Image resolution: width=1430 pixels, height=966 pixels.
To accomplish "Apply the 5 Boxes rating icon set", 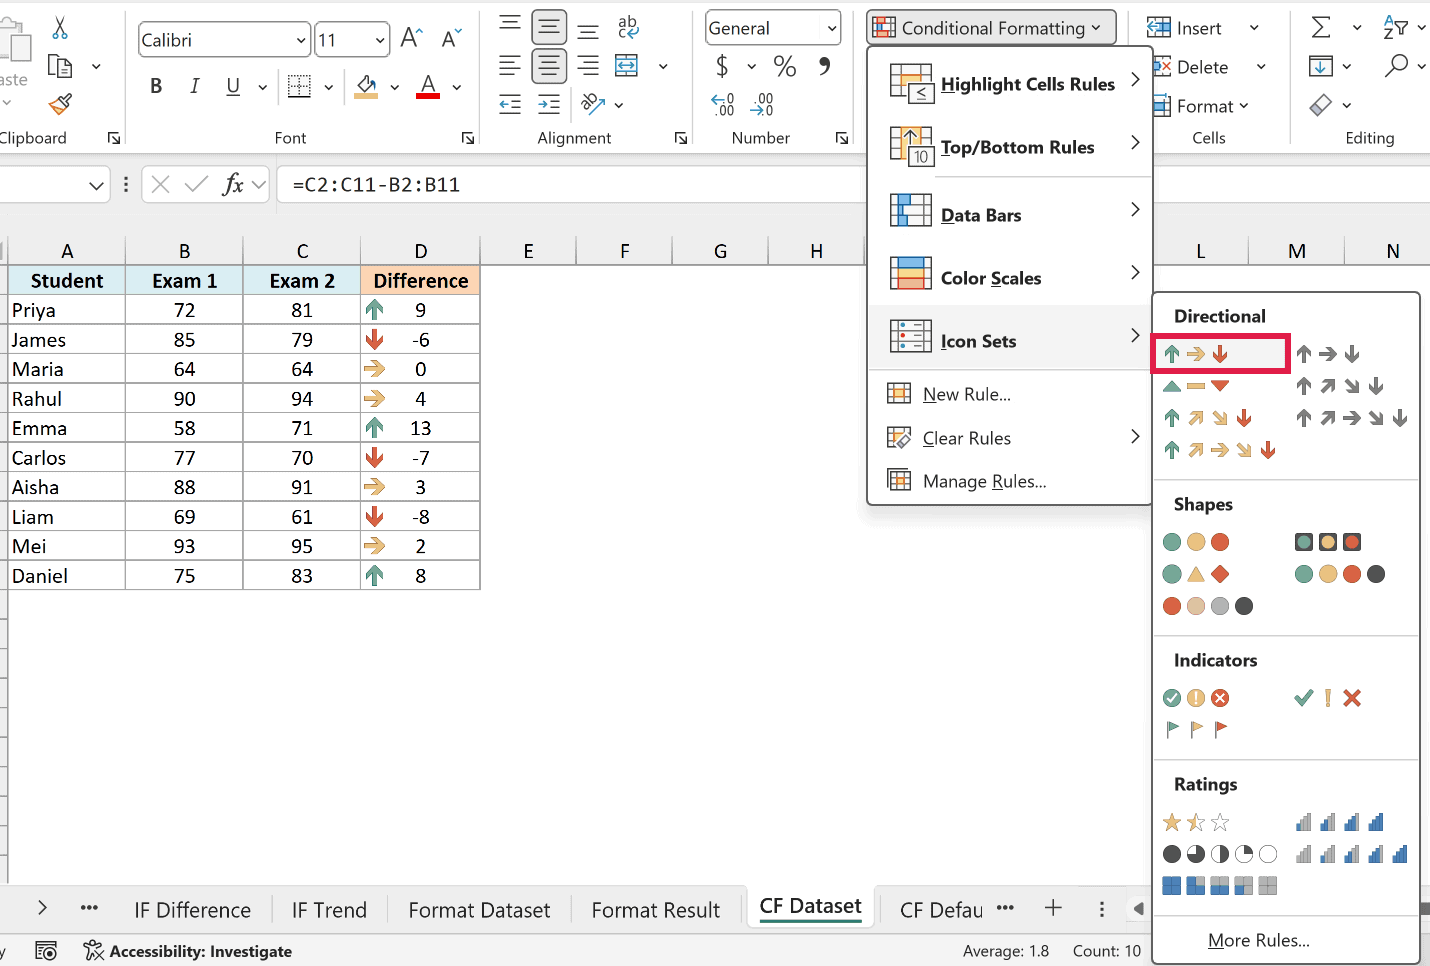I will pyautogui.click(x=1220, y=885).
